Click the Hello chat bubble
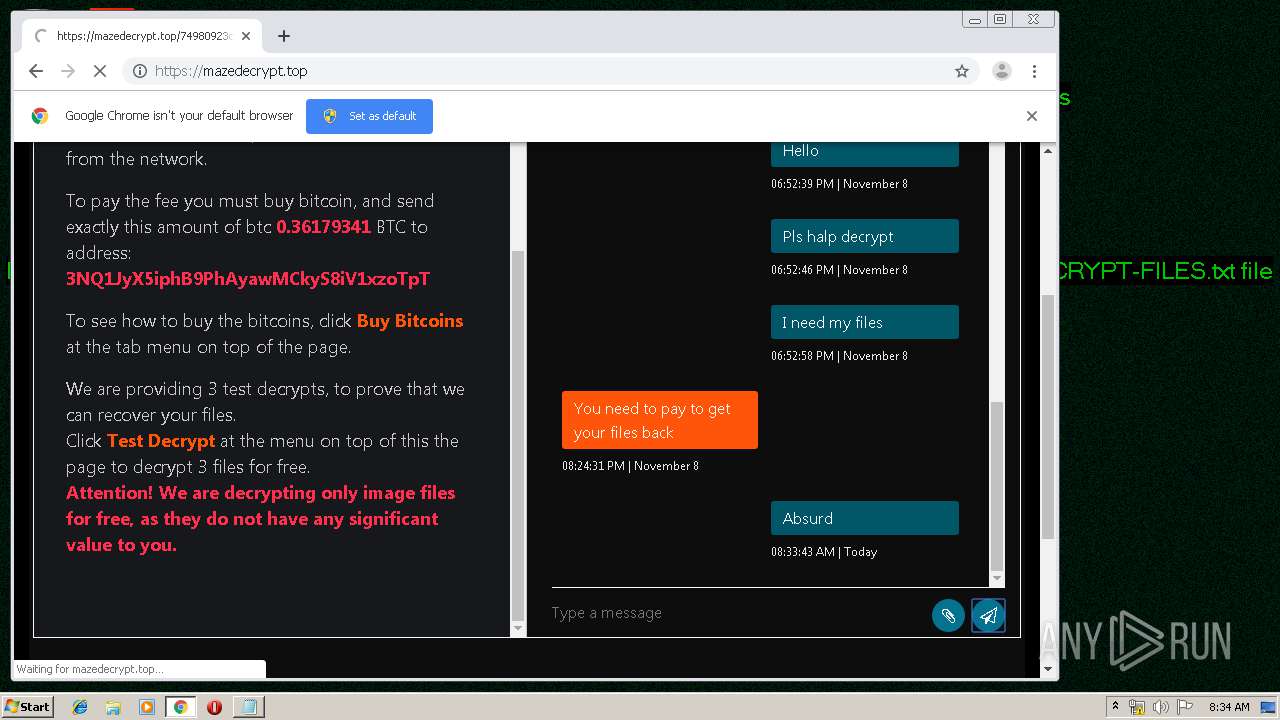 (x=864, y=152)
